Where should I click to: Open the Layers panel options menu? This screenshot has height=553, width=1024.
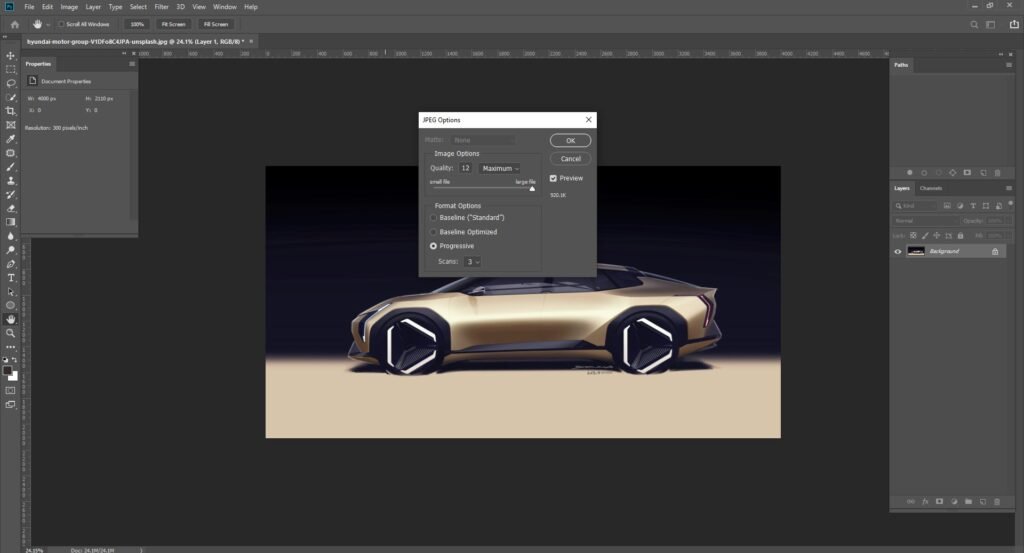point(1008,188)
